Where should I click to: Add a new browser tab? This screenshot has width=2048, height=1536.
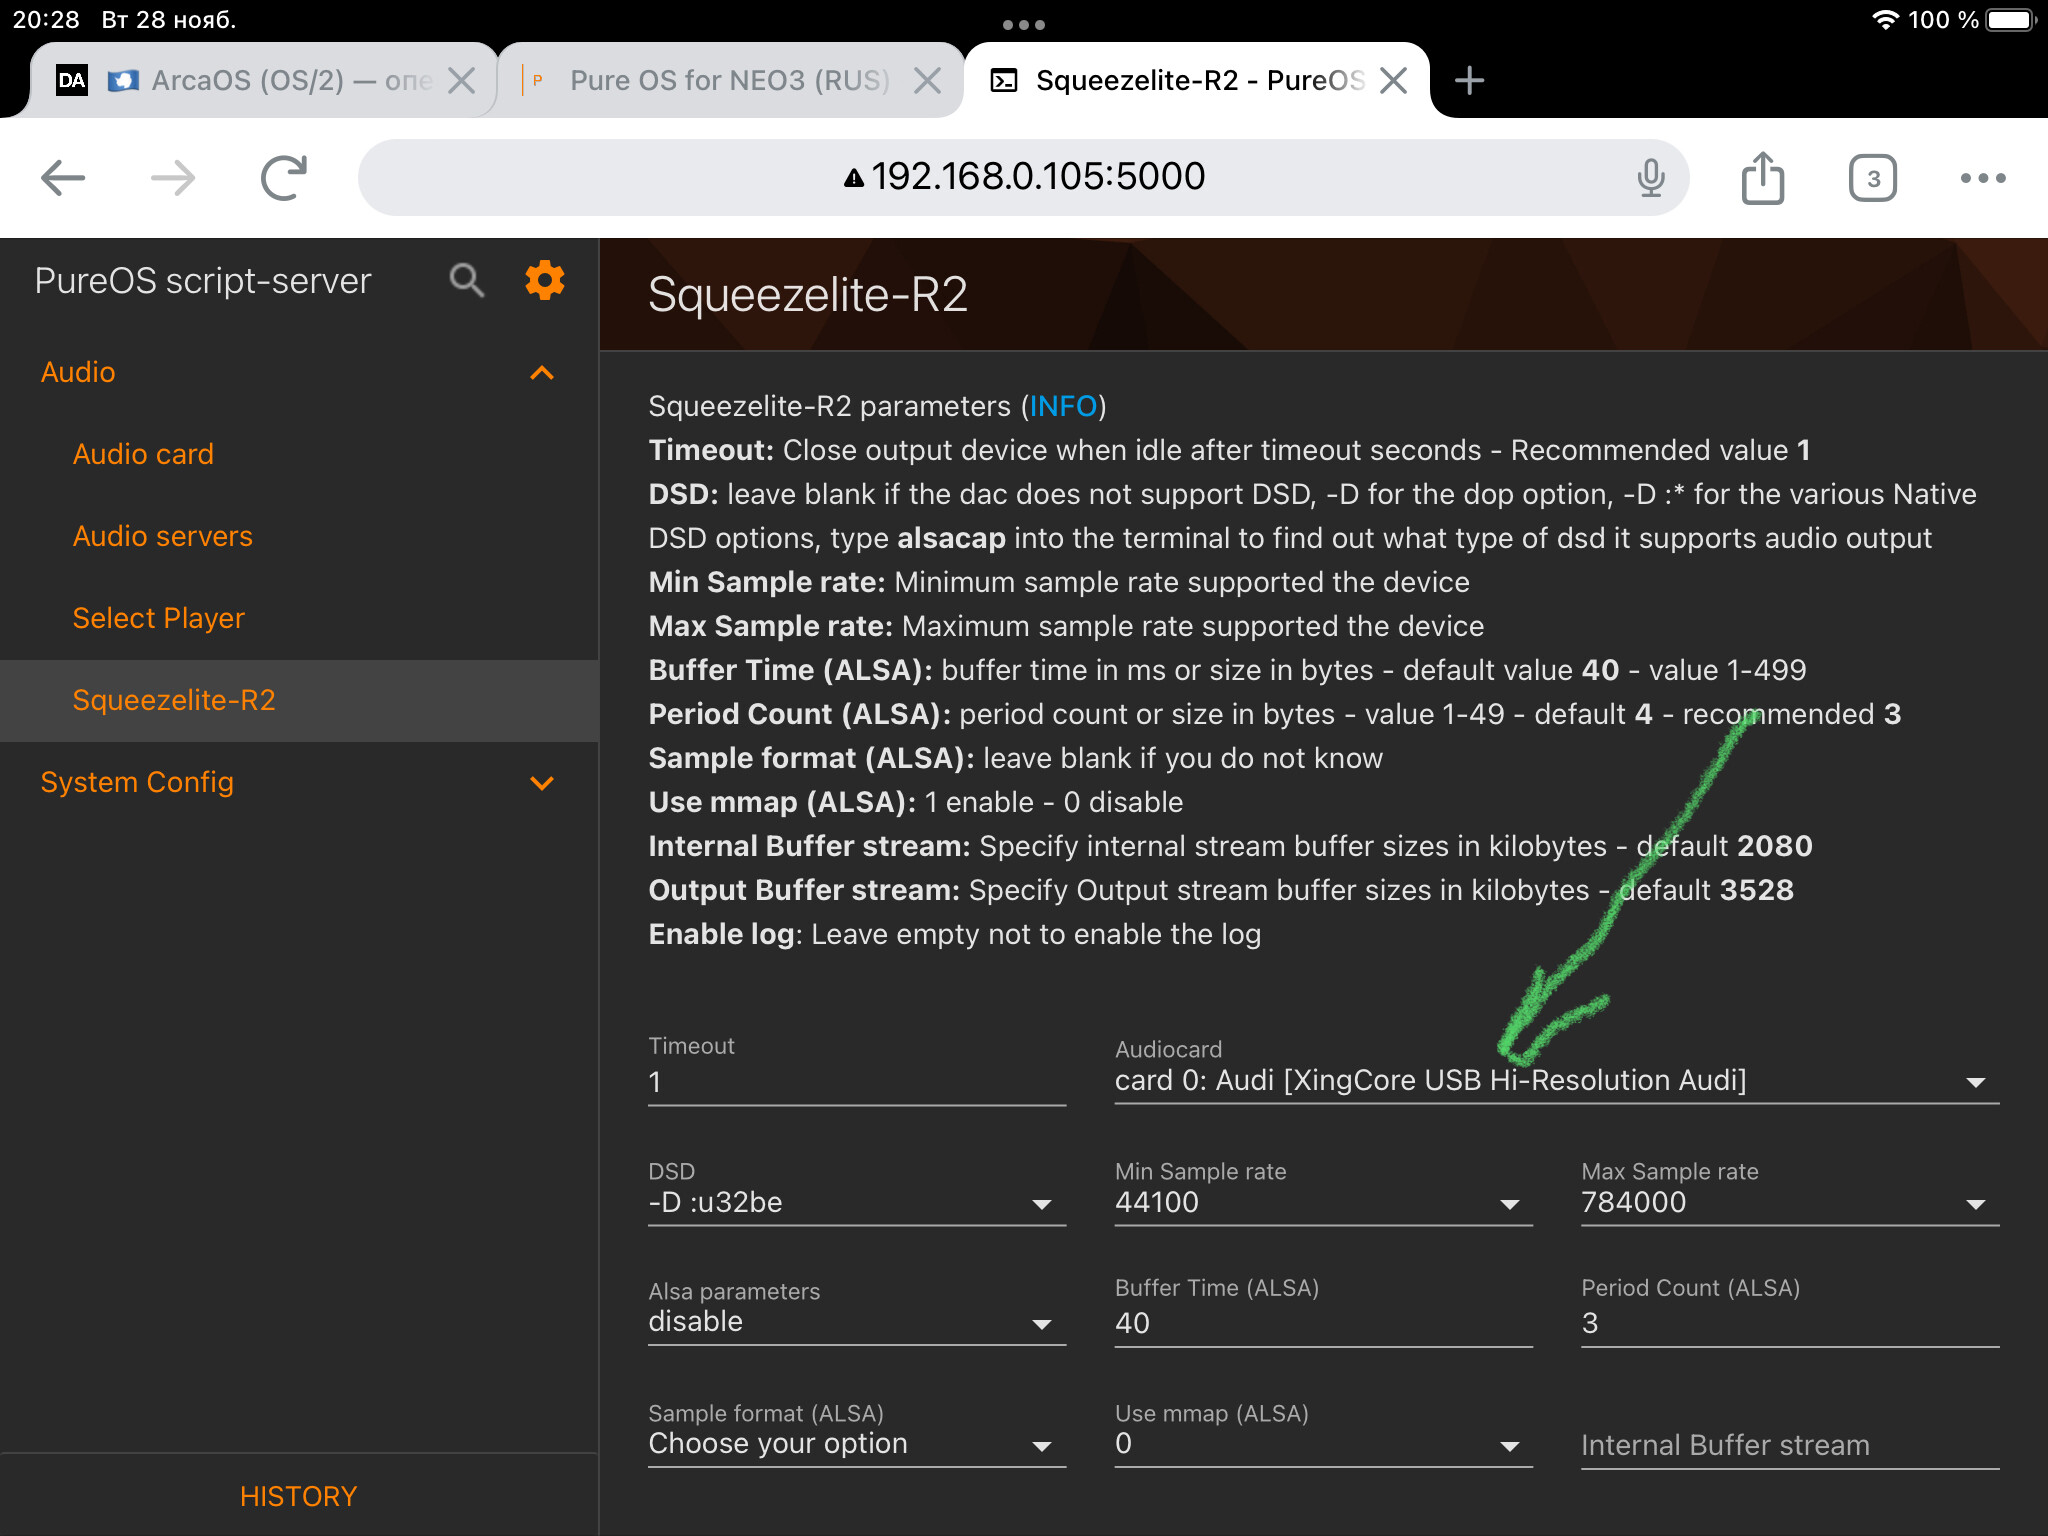coord(1469,80)
